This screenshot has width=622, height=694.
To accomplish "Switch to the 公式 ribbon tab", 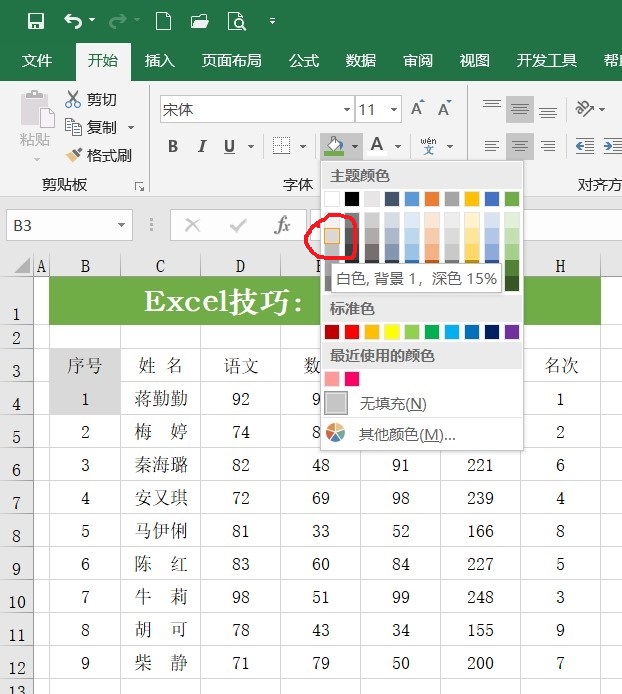I will (x=304, y=61).
